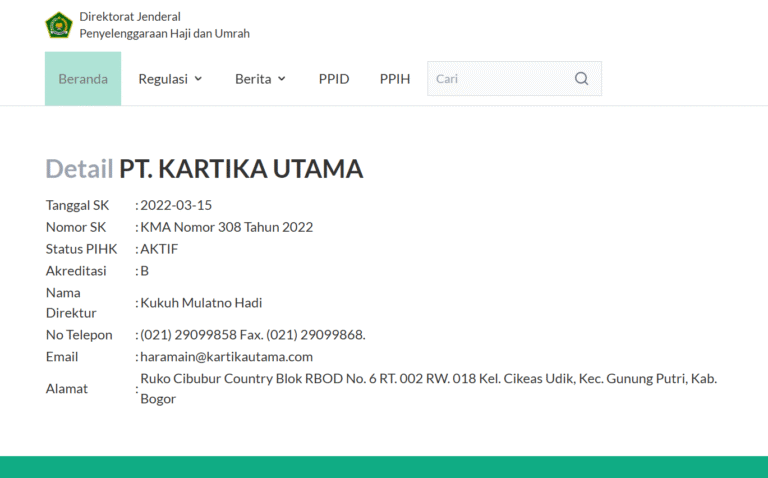This screenshot has width=768, height=478.
Task: Open the Berita menu item
Action: (x=253, y=79)
